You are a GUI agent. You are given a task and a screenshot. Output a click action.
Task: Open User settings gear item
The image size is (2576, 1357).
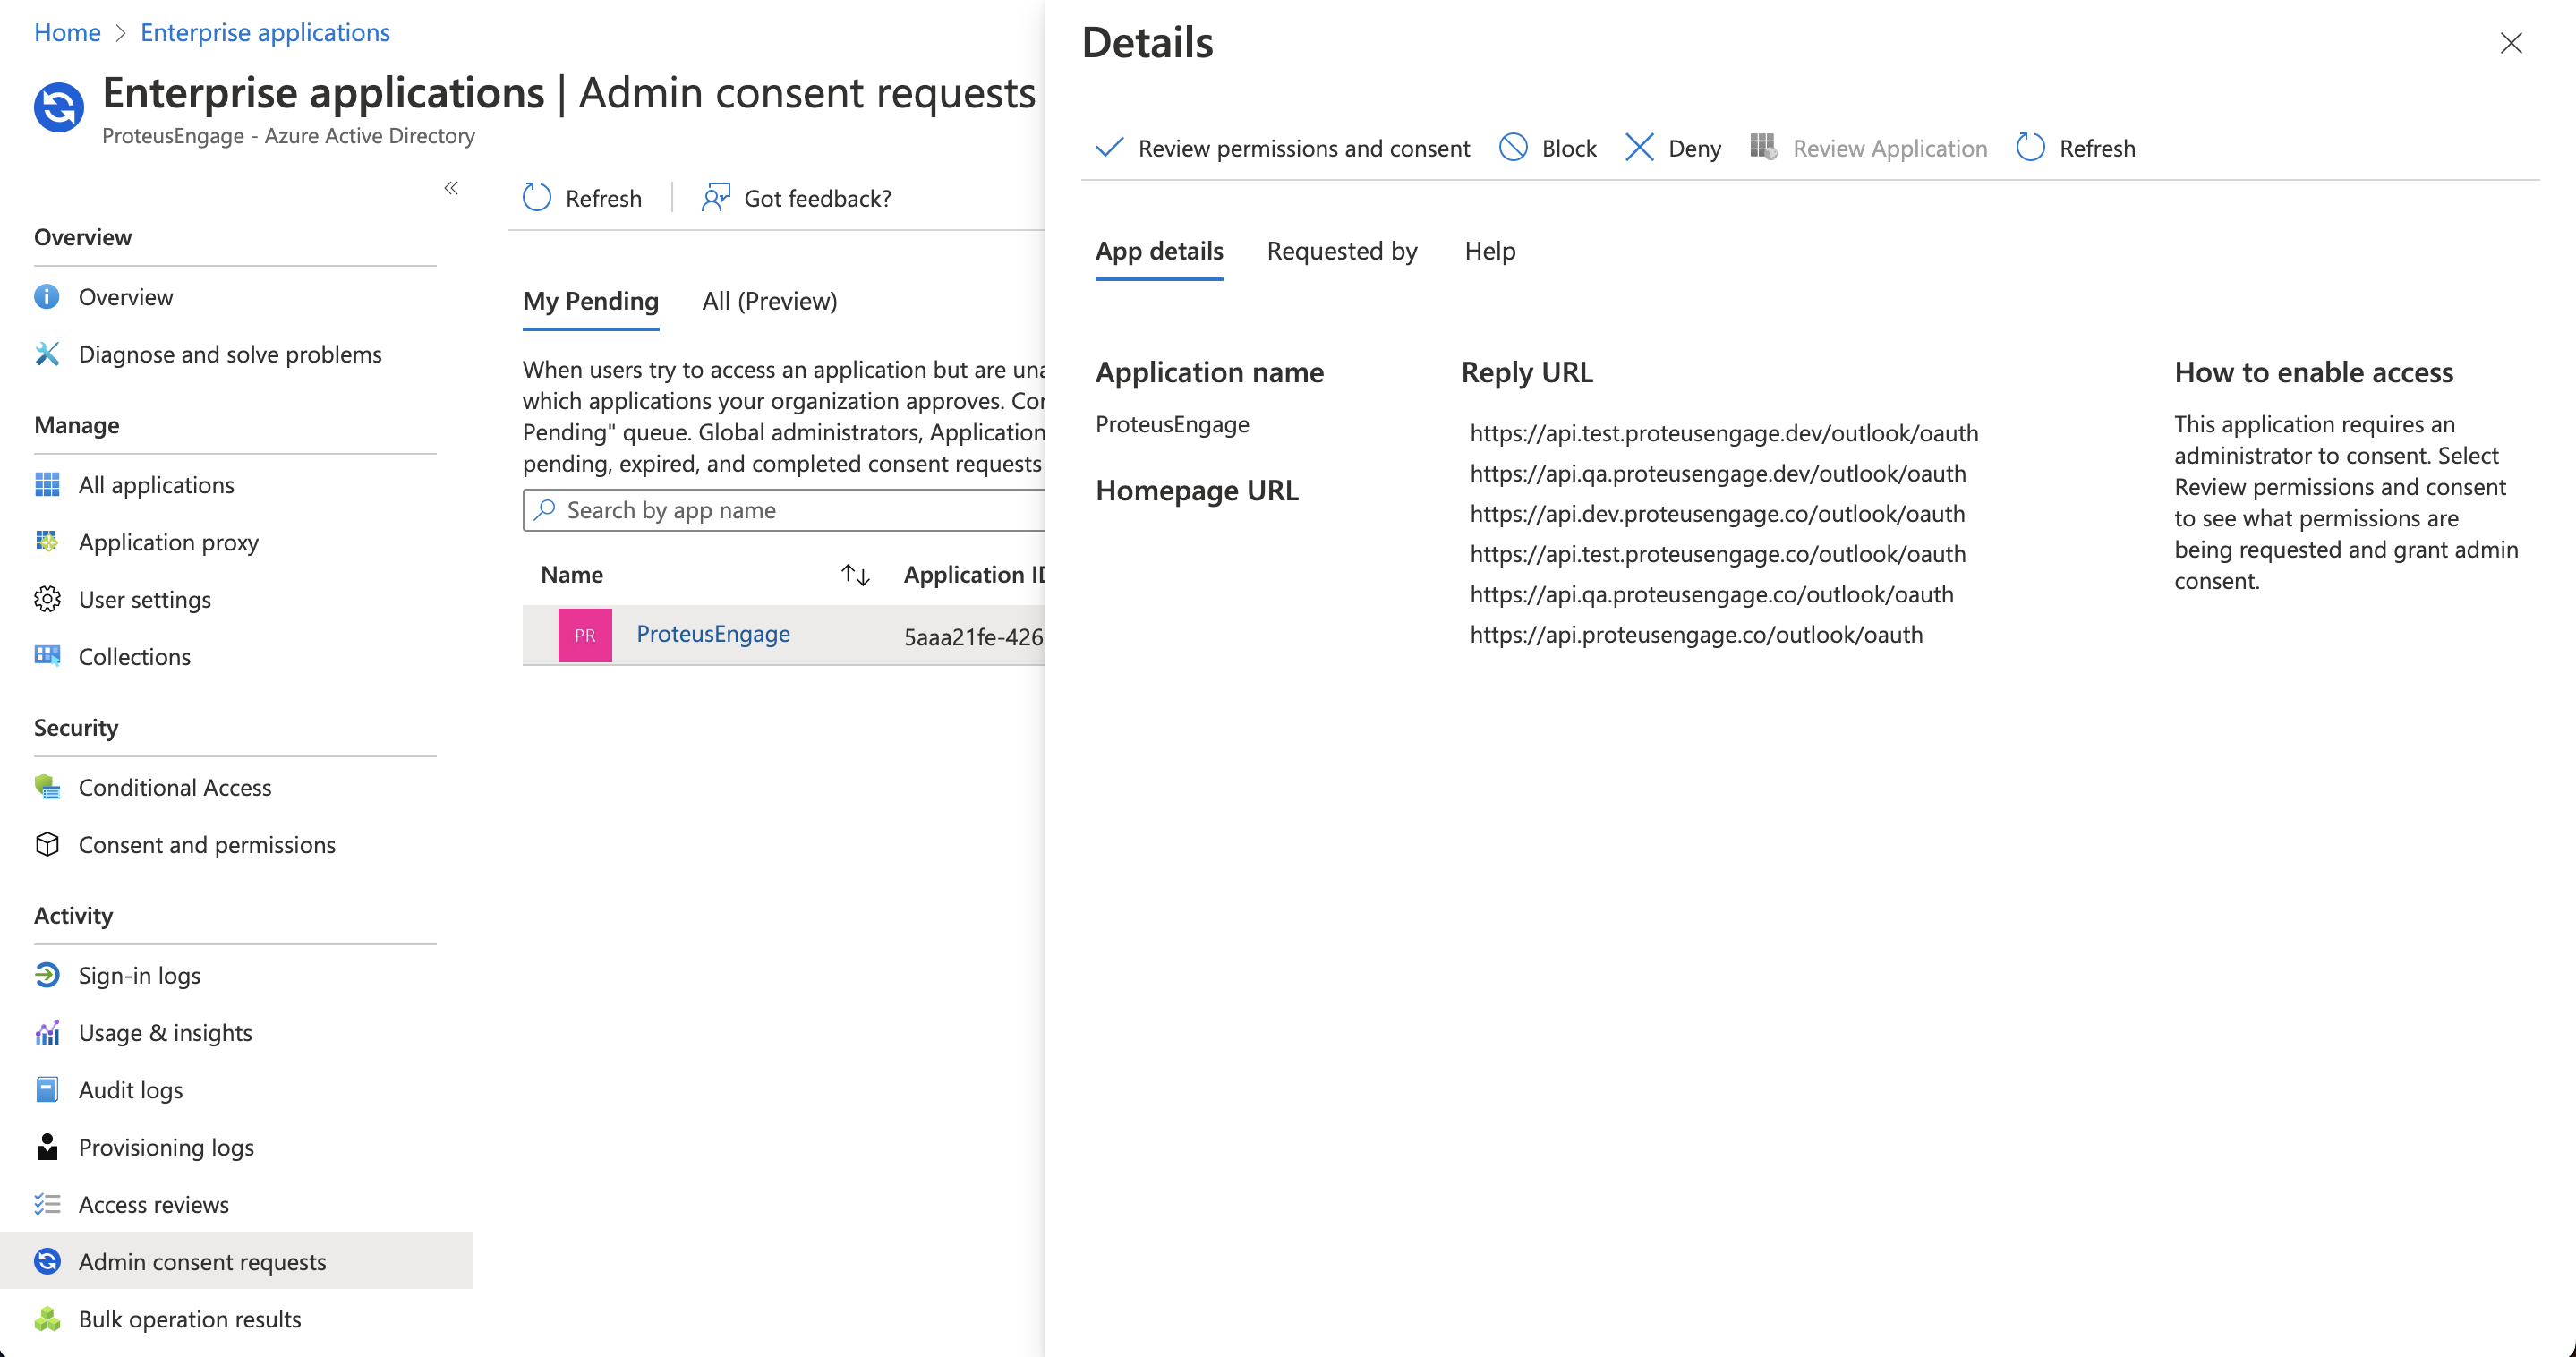[x=144, y=599]
